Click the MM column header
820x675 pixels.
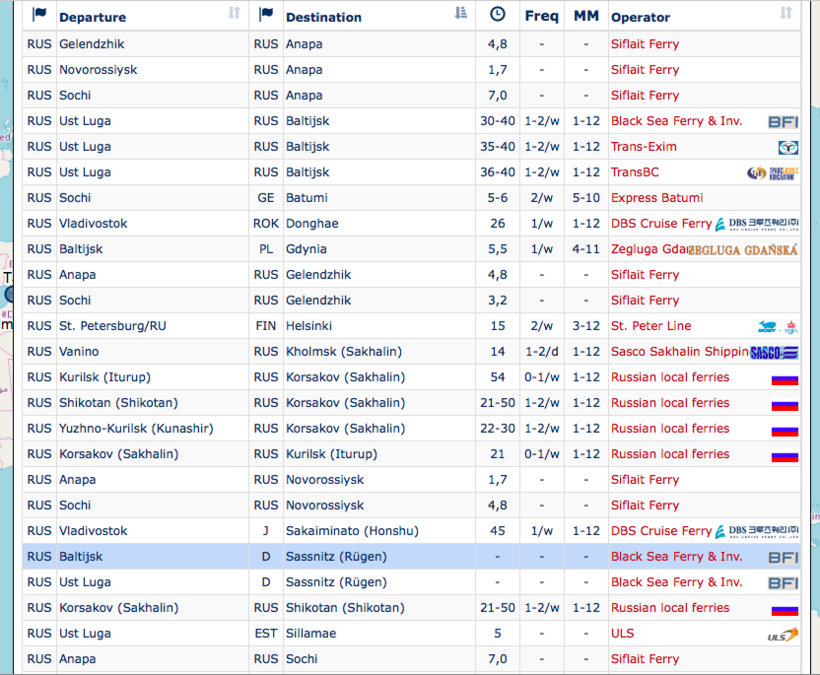[586, 16]
